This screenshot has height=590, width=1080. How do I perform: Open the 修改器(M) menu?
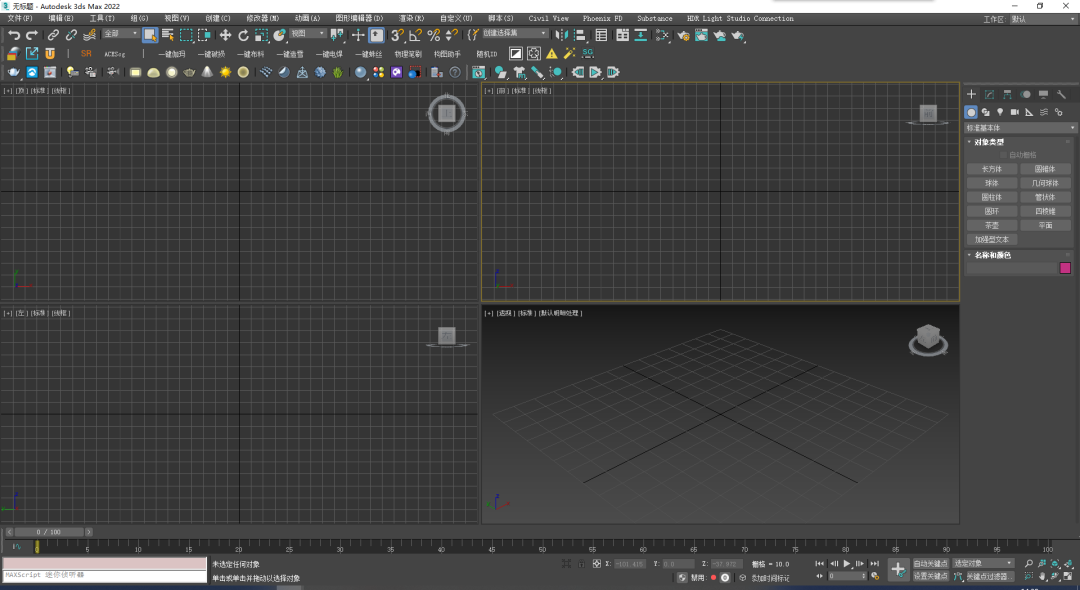point(262,18)
